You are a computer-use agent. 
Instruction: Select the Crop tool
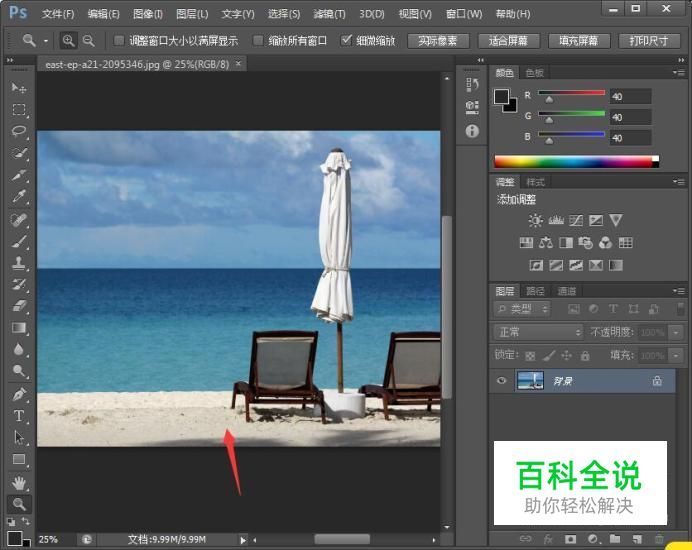pyautogui.click(x=19, y=175)
